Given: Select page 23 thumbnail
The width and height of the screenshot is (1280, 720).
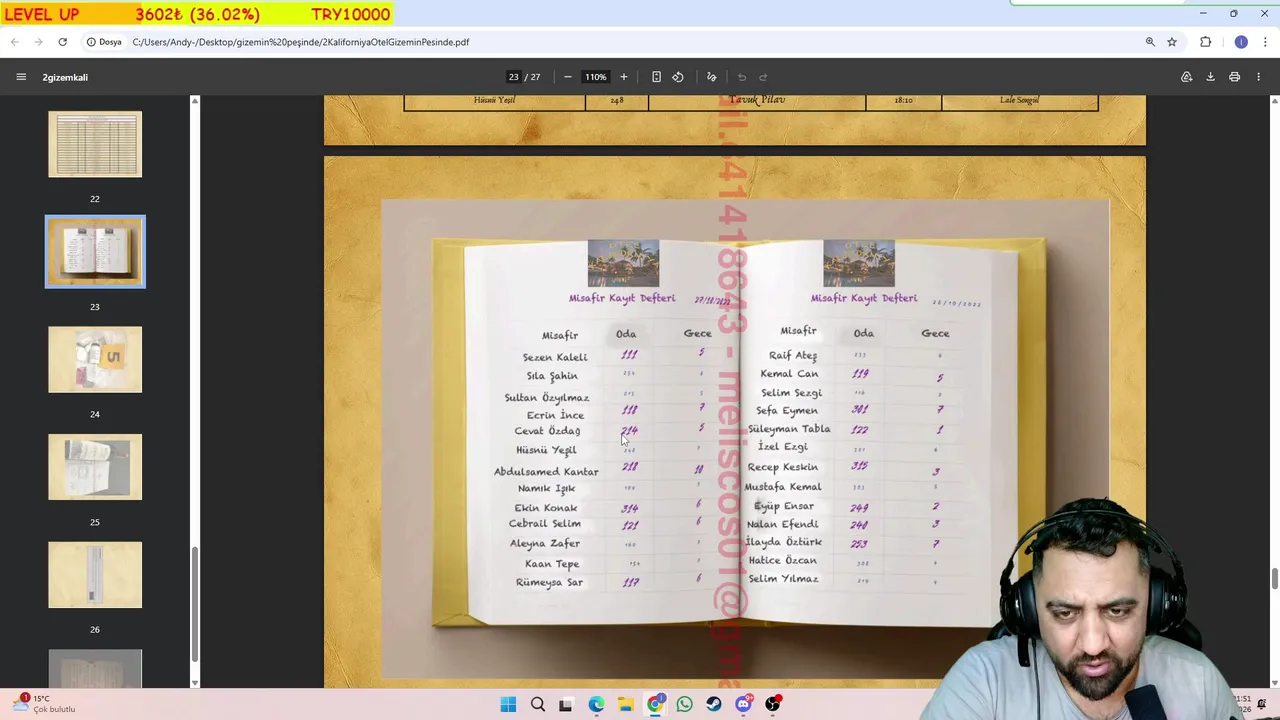Looking at the screenshot, I should click(x=95, y=252).
